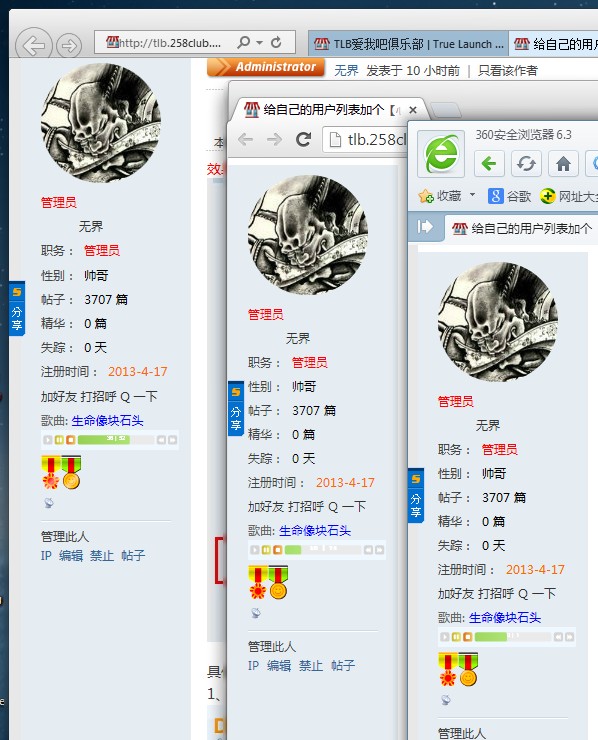
Task: Click the 360 browser refresh icon
Action: [x=526, y=164]
